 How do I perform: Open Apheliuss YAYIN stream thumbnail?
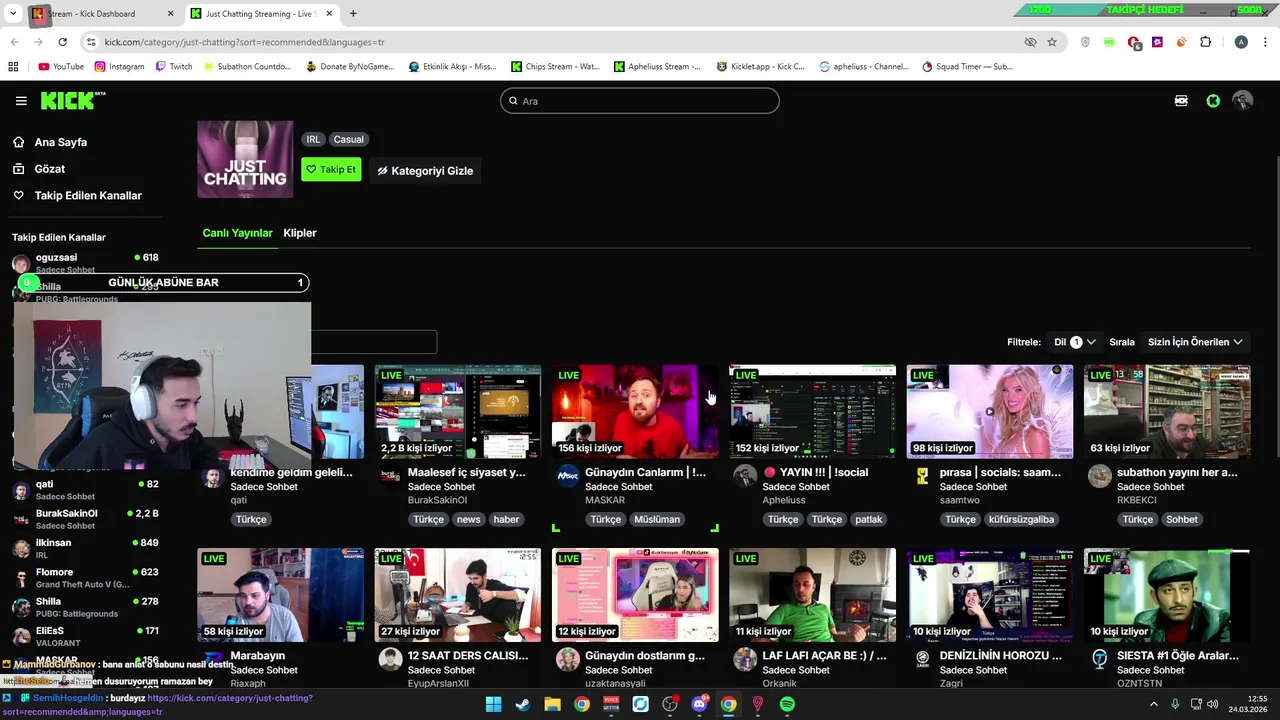(x=812, y=411)
